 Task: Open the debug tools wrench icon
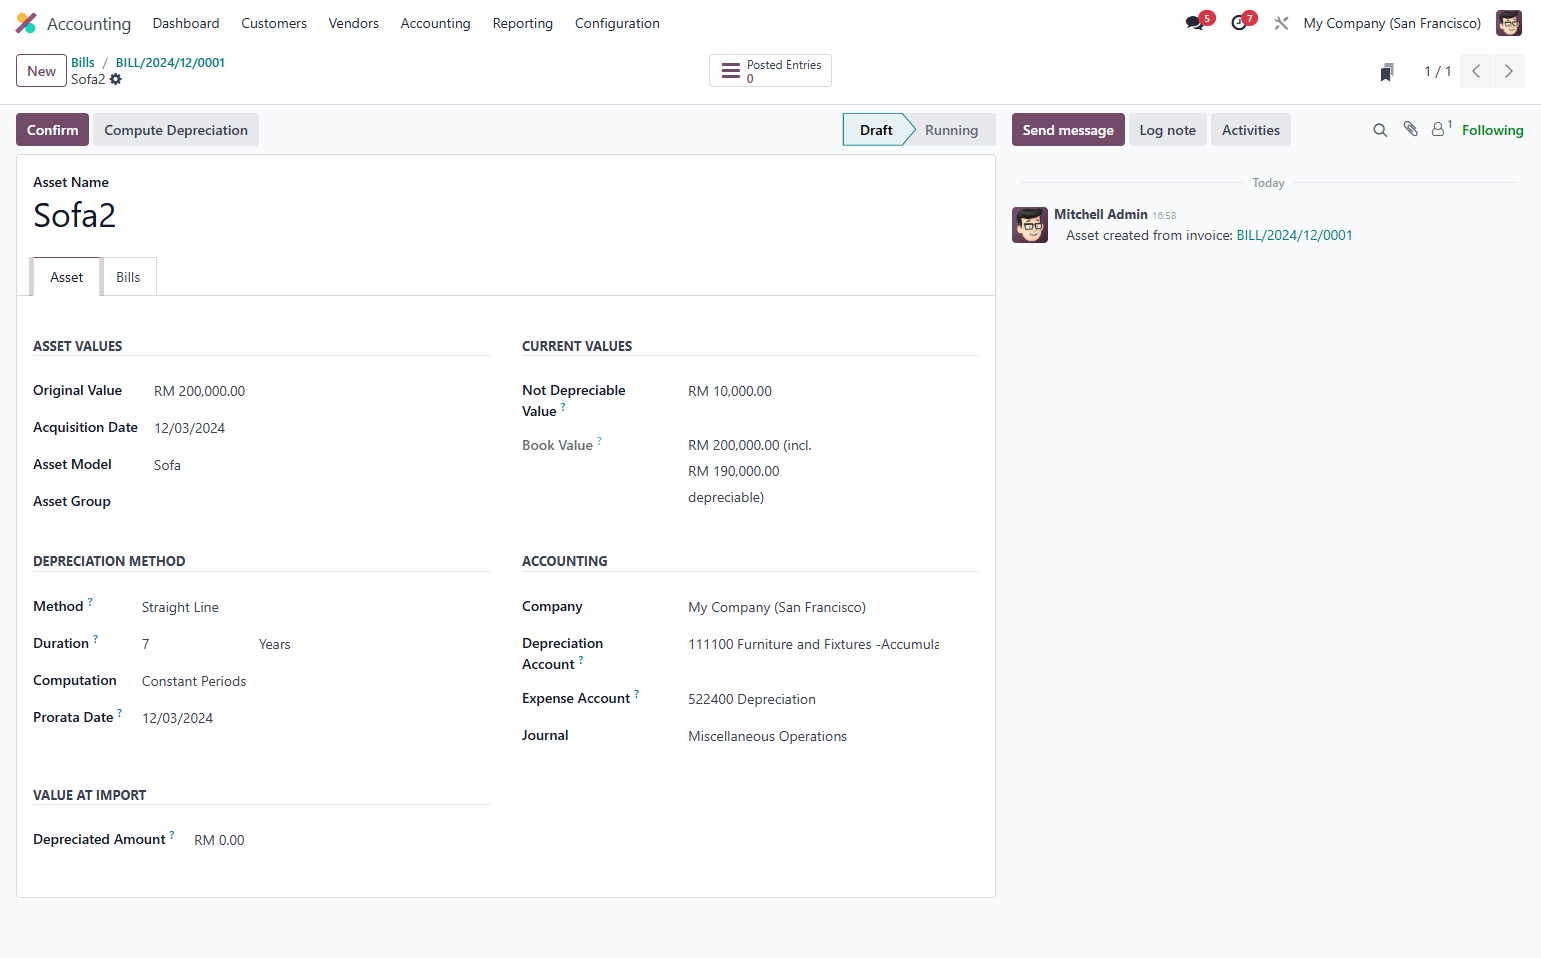[x=1281, y=23]
